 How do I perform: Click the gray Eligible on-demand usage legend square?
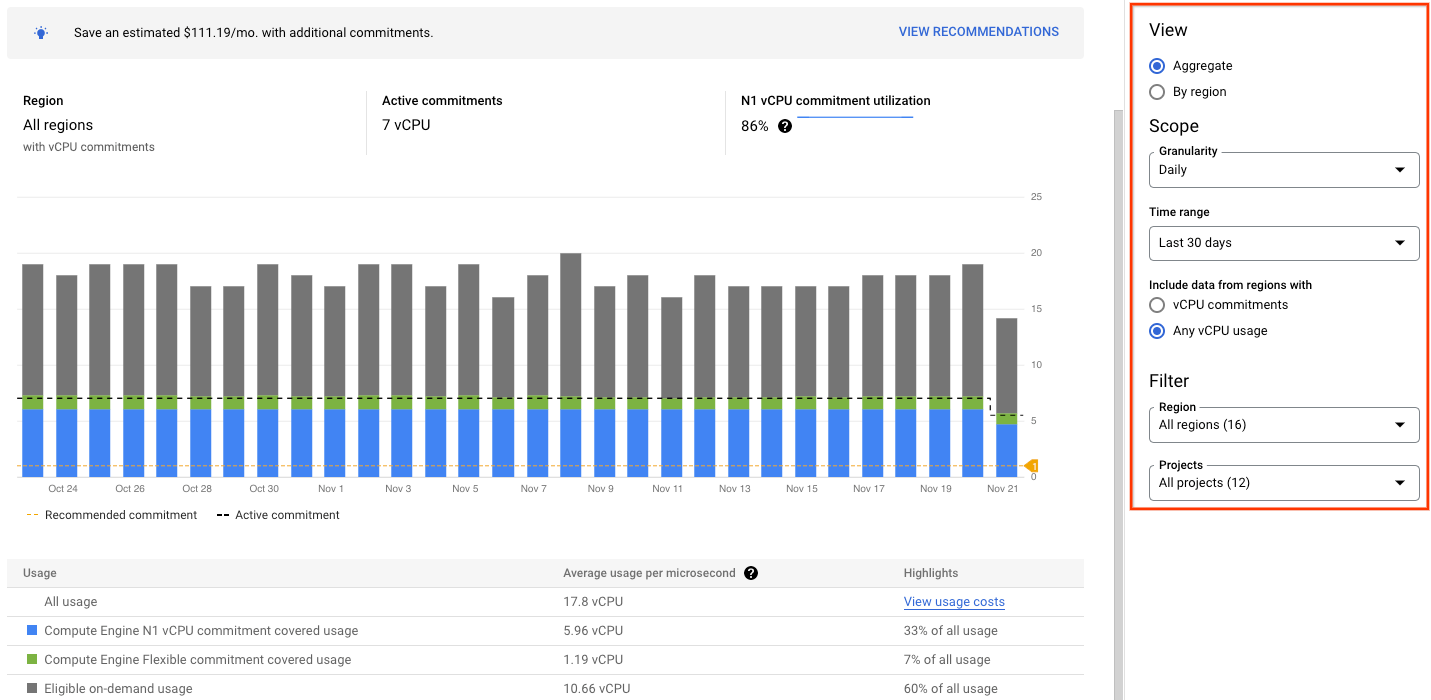31,689
